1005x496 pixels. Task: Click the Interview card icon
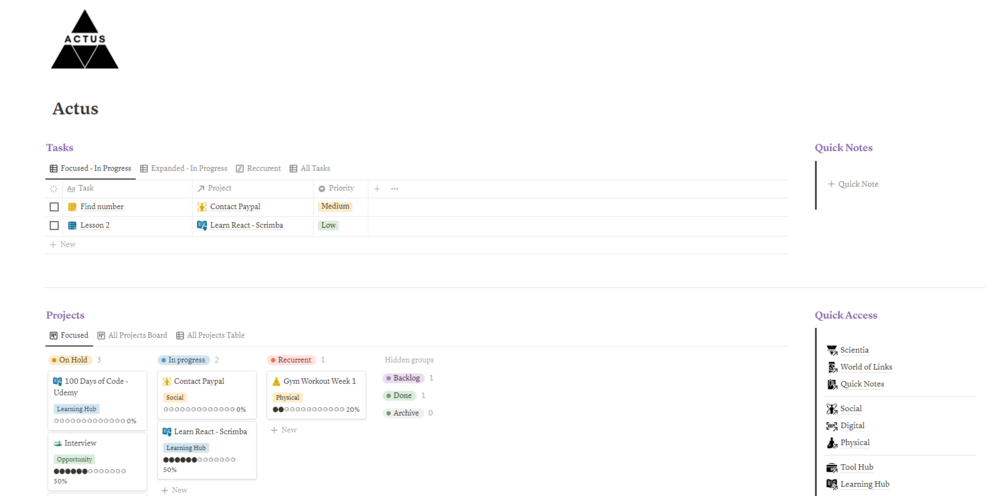tap(58, 443)
